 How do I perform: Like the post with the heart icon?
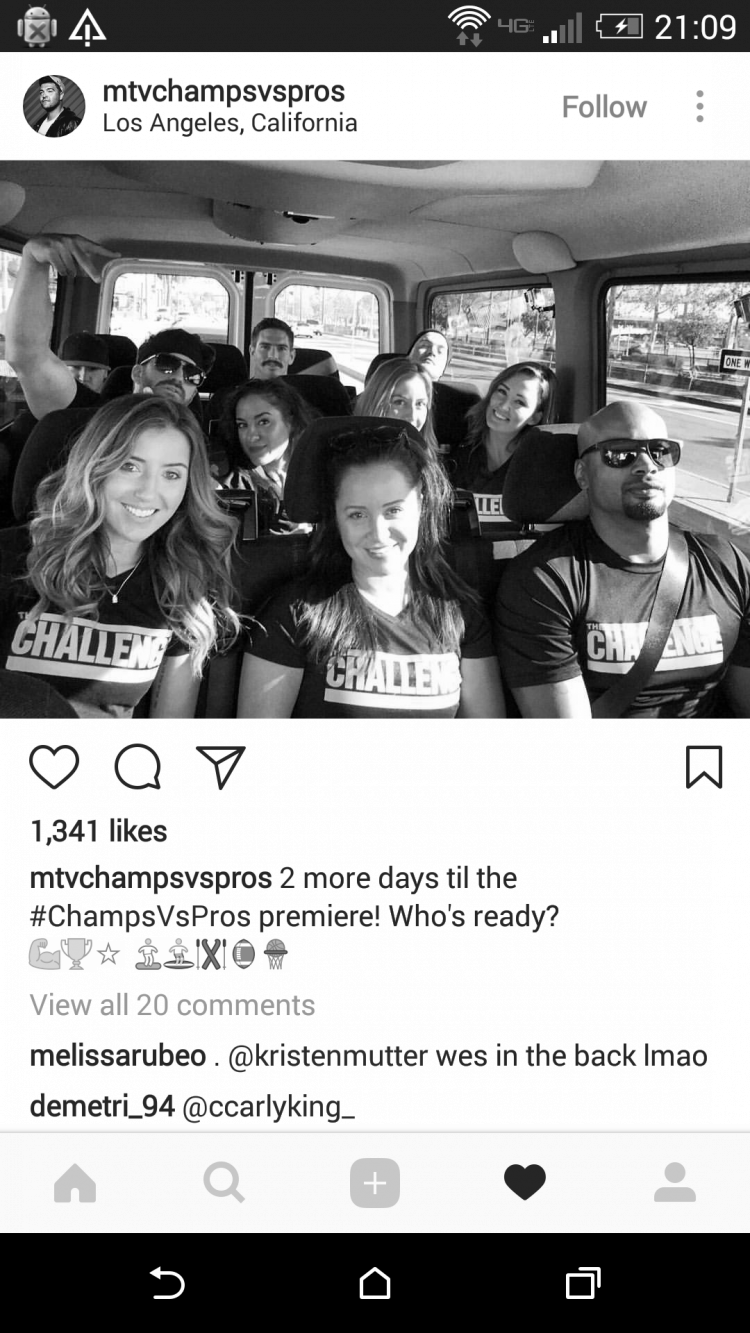click(54, 767)
